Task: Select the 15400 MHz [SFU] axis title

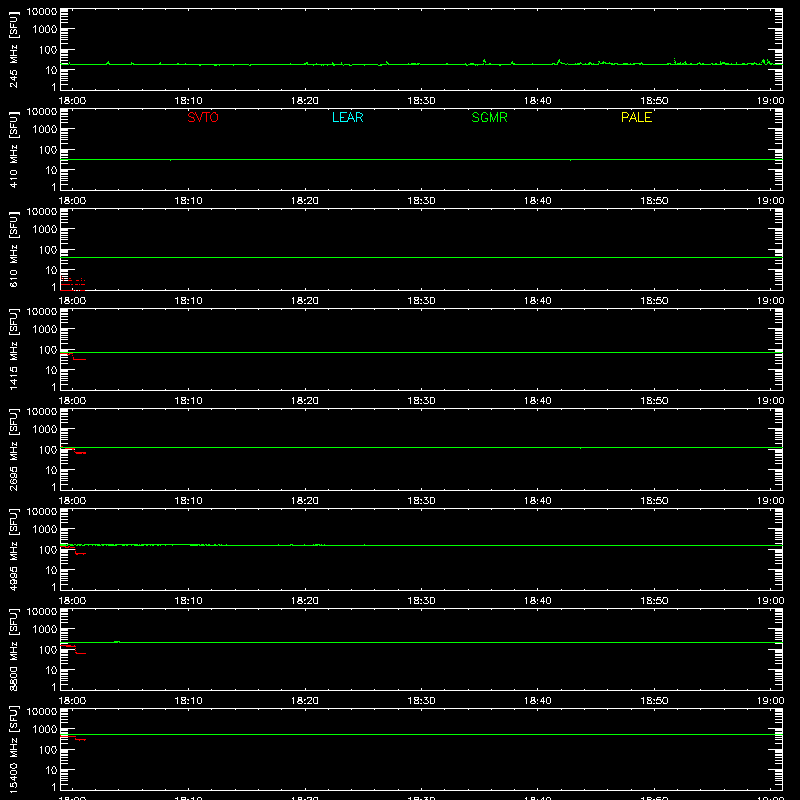Action: [14, 749]
